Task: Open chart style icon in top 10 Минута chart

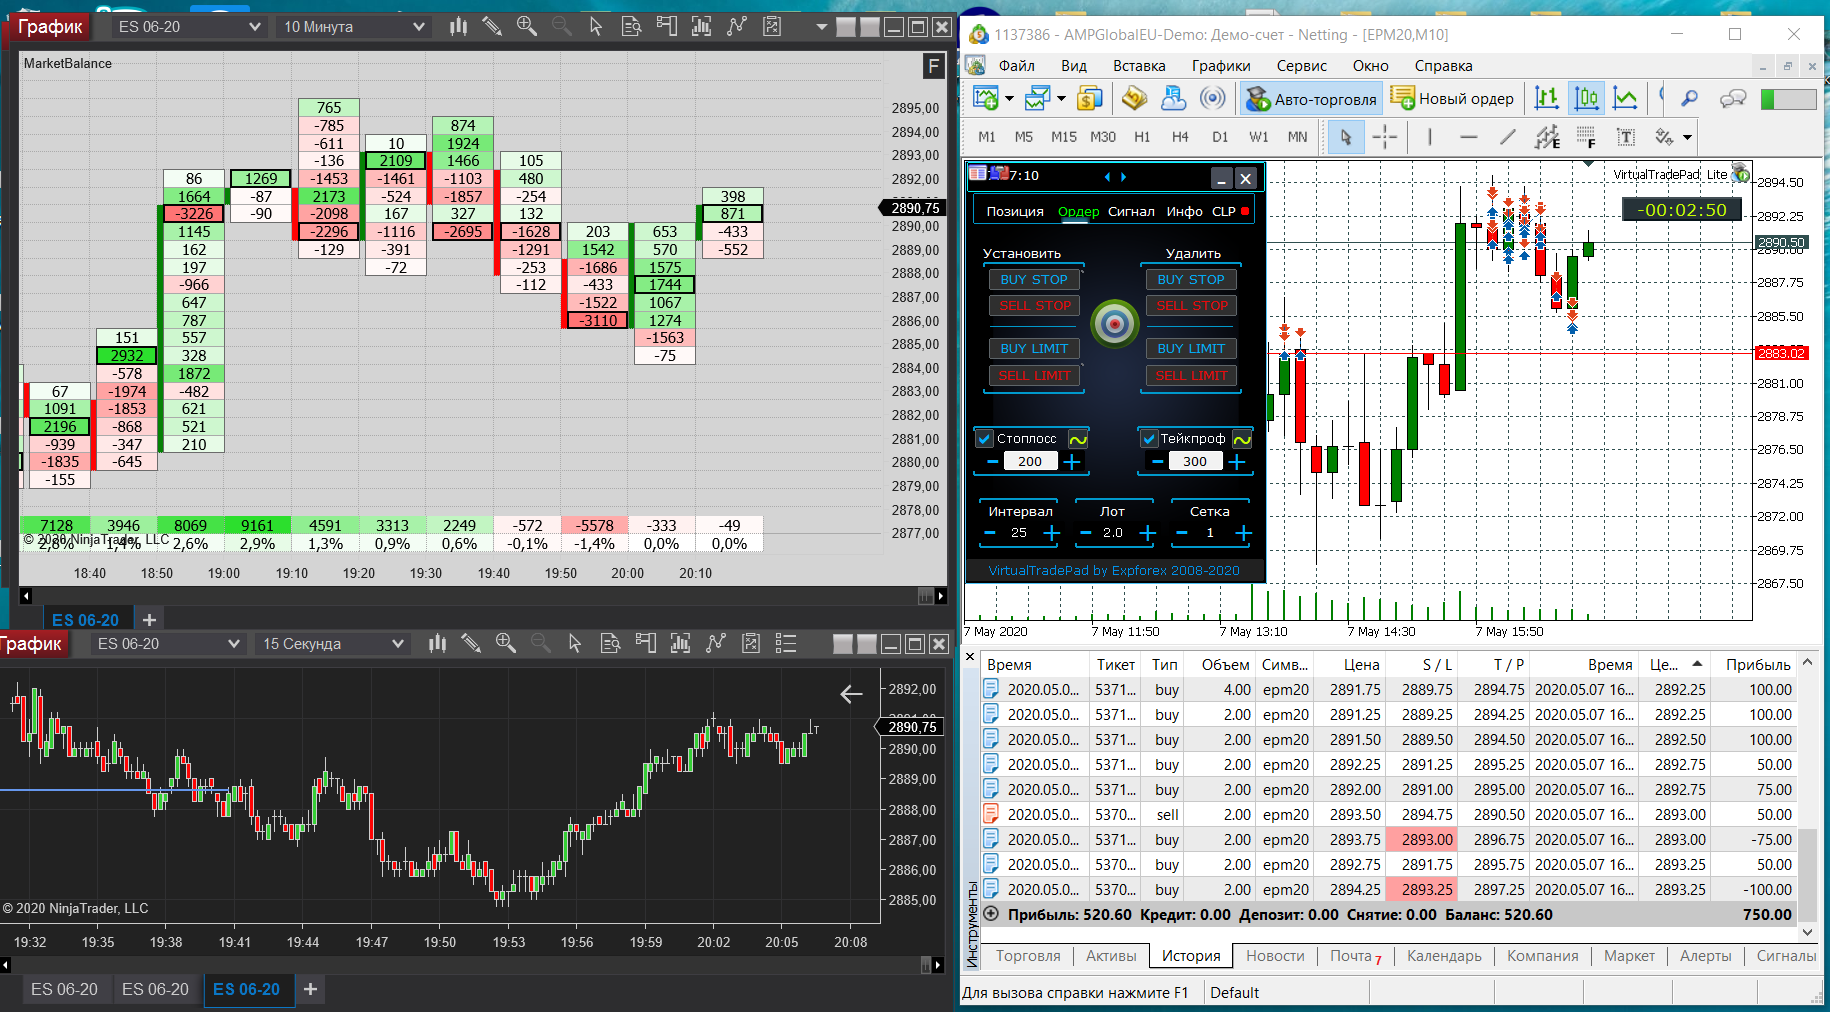Action: click(458, 26)
